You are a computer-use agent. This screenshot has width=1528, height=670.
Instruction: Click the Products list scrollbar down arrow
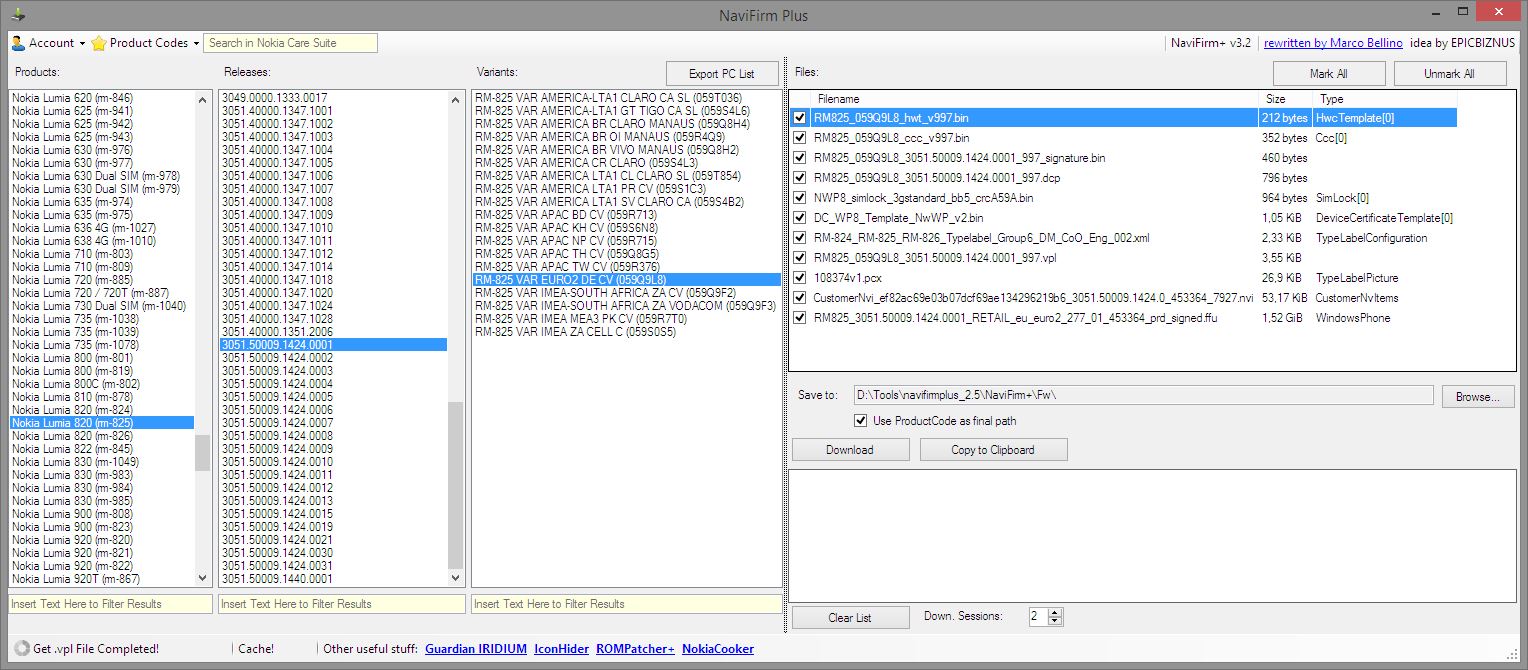[203, 577]
